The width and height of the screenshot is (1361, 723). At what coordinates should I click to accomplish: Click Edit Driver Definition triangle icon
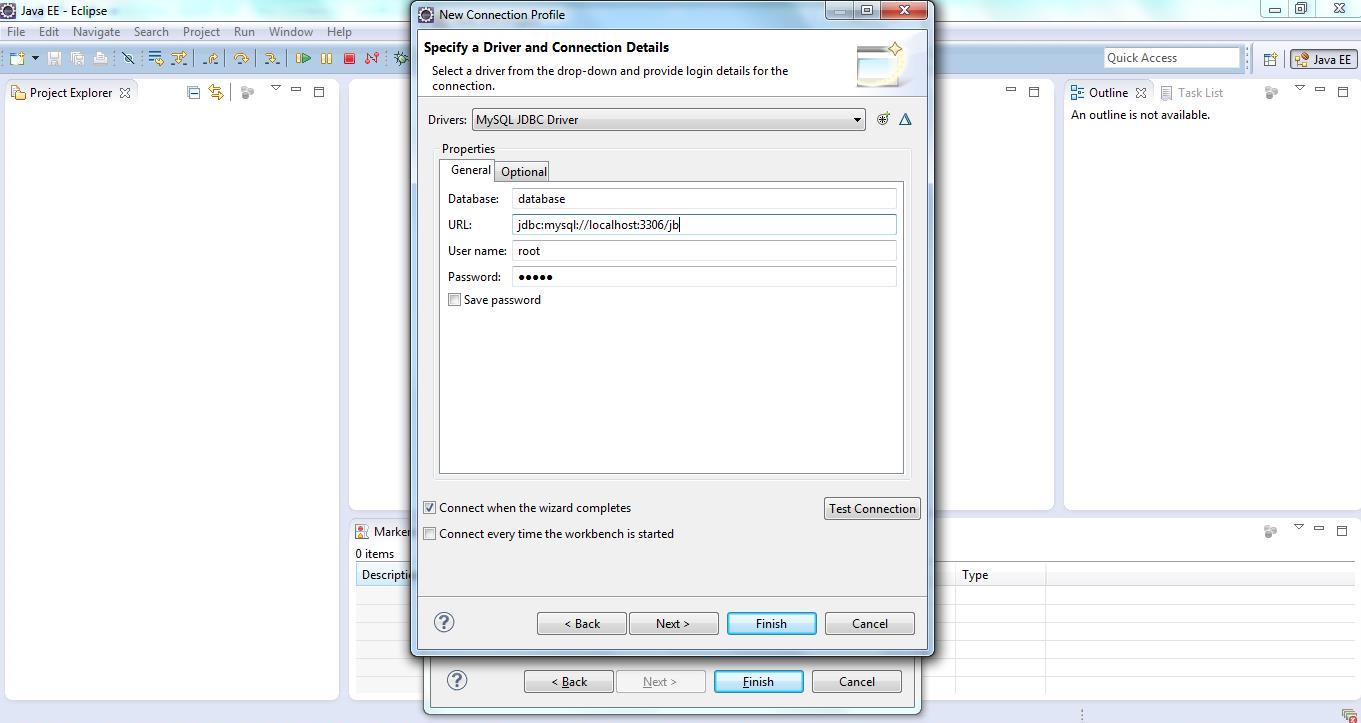[905, 119]
